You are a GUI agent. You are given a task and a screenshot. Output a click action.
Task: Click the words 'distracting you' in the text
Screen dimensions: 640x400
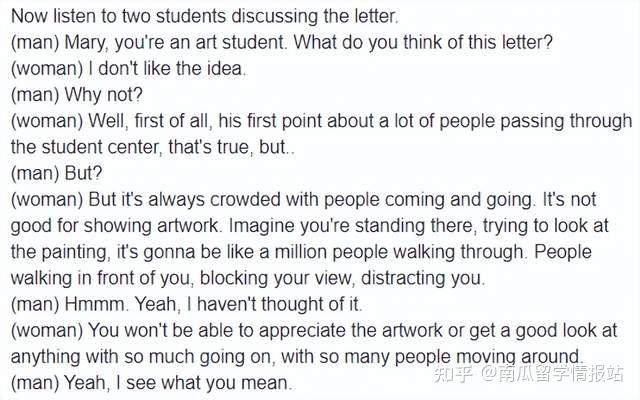tap(423, 278)
